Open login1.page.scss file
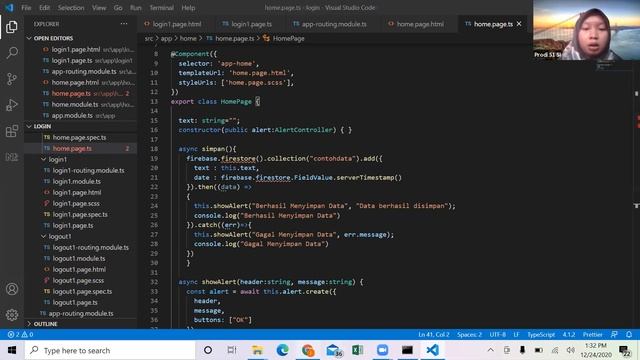 pos(76,204)
